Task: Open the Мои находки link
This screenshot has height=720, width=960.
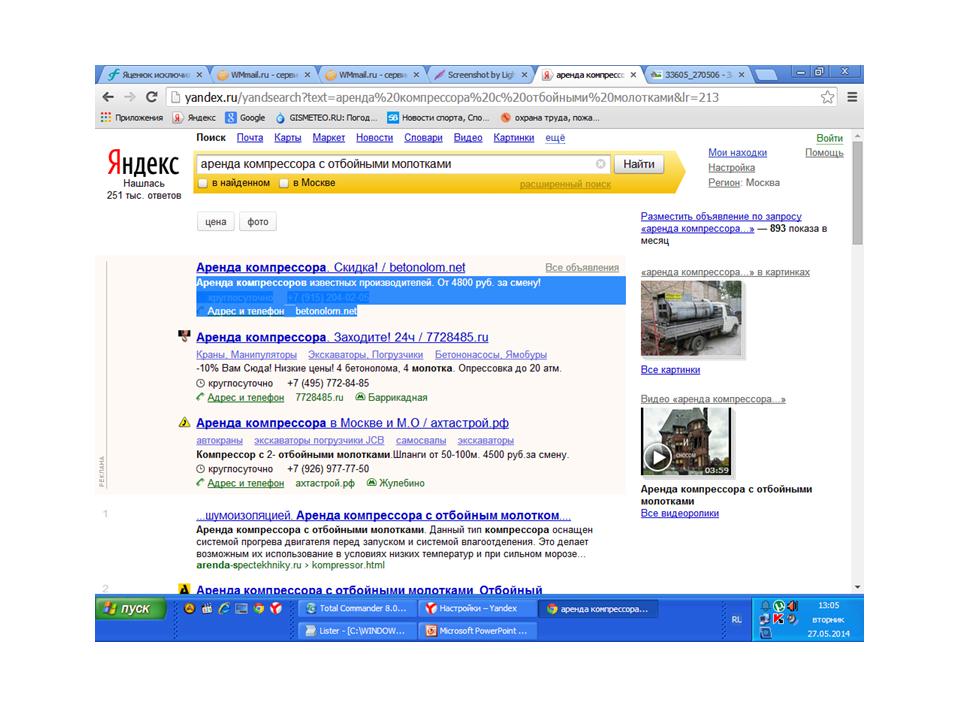Action: [737, 152]
